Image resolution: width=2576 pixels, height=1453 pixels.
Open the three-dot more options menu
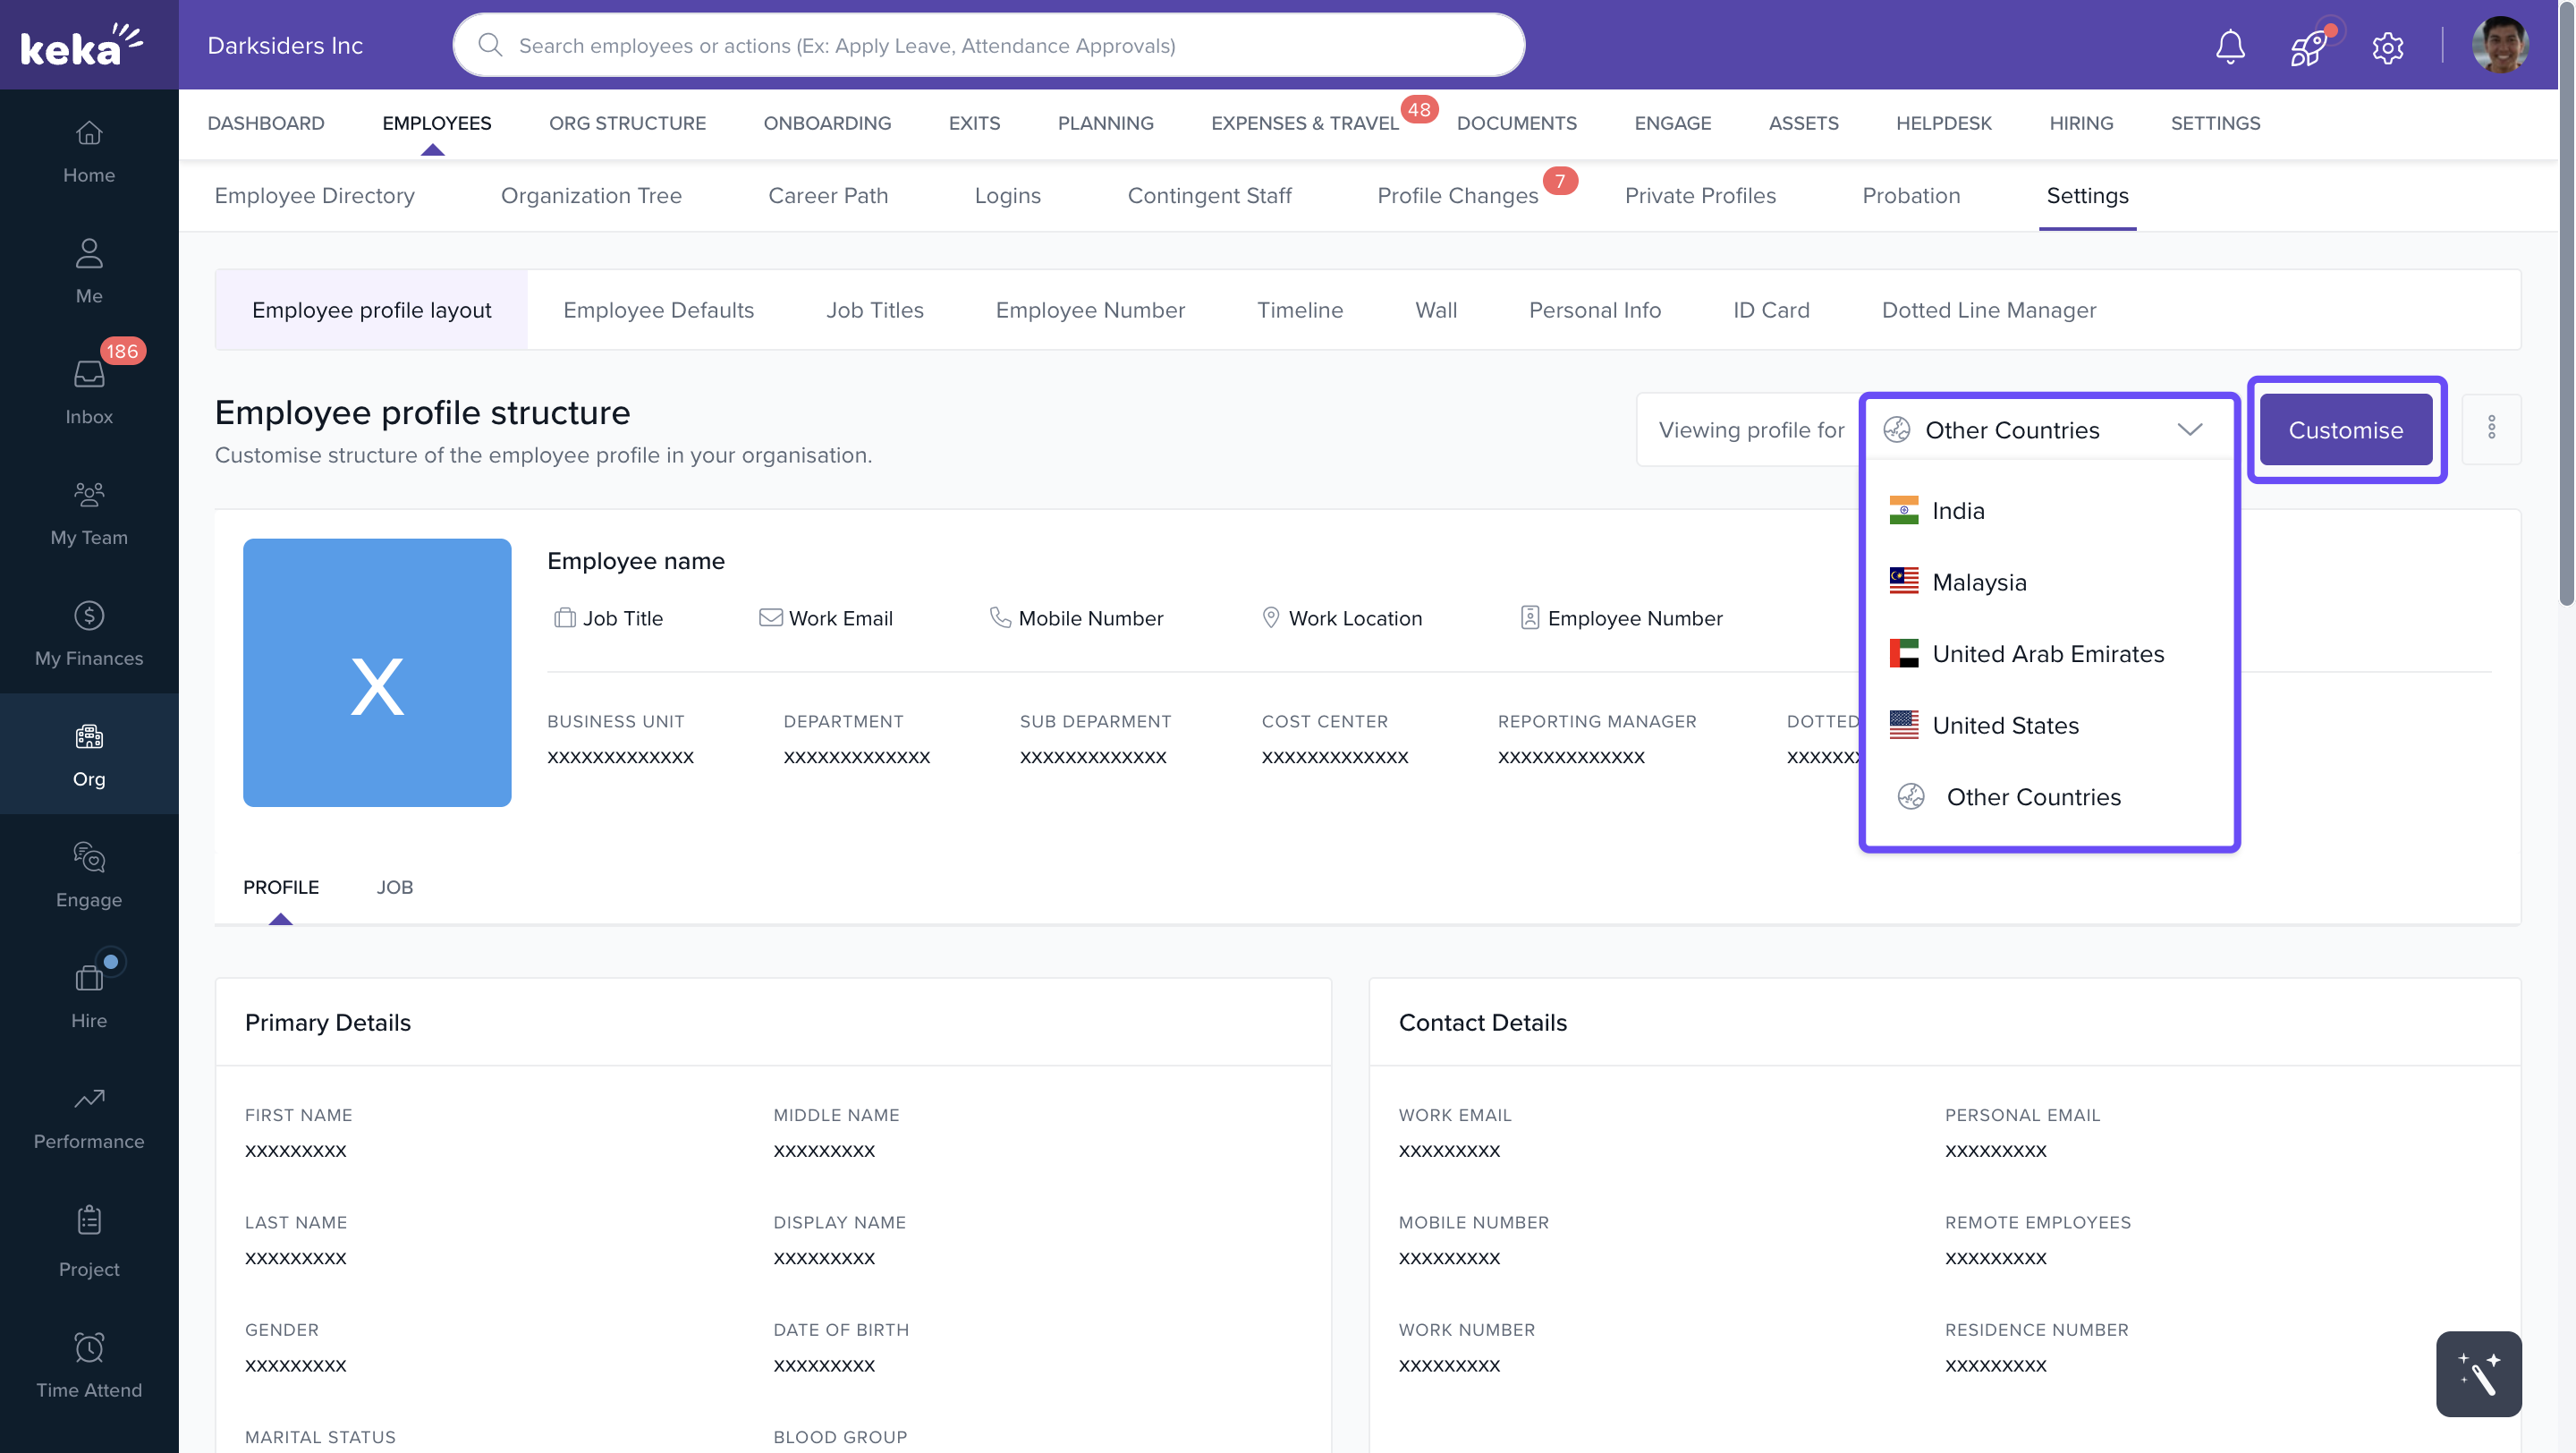coord(2491,429)
